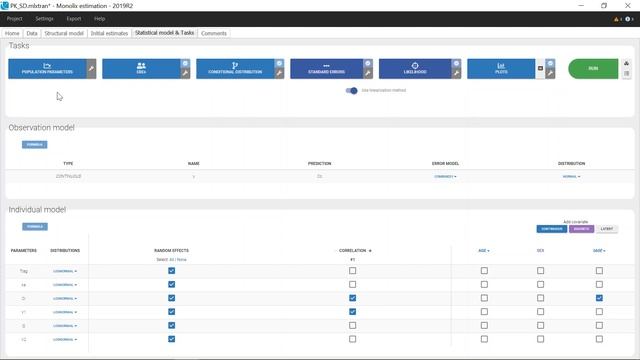Run the Standard Errors task
The height and width of the screenshot is (360, 640).
tap(327, 69)
